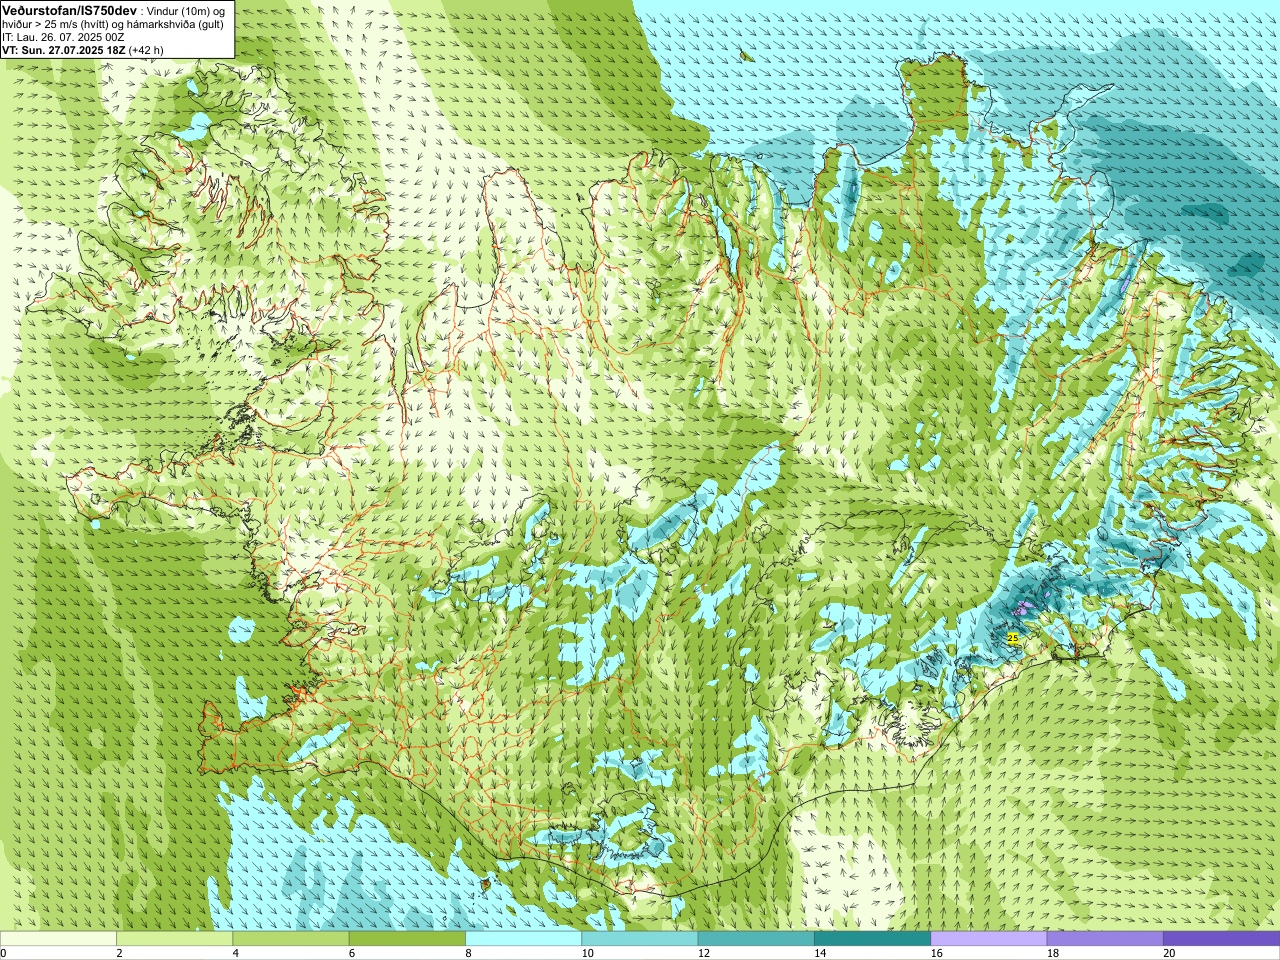Image resolution: width=1280 pixels, height=960 pixels.
Task: Click the 4–6 m/s green legend swatch
Action: (291, 939)
